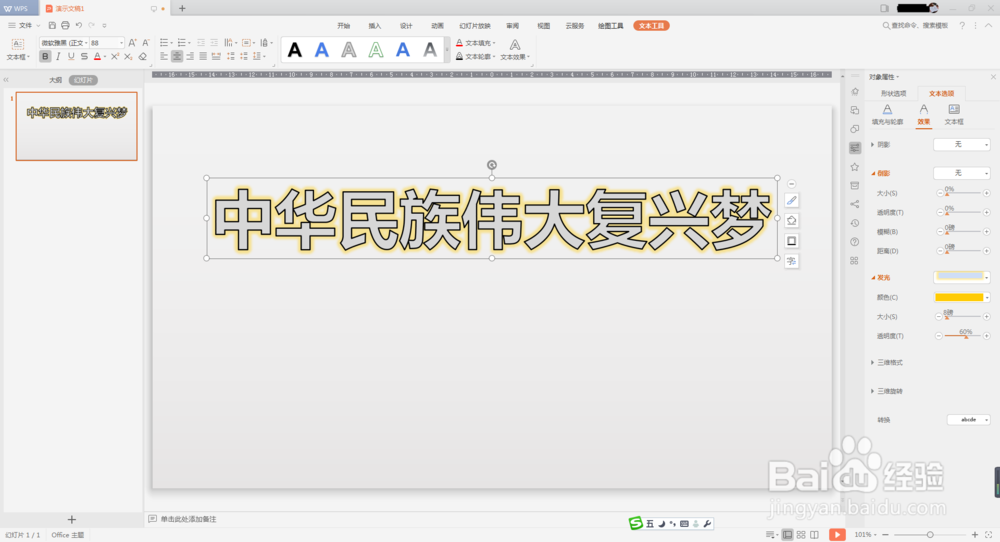Select the black solid A text style

pyautogui.click(x=295, y=50)
